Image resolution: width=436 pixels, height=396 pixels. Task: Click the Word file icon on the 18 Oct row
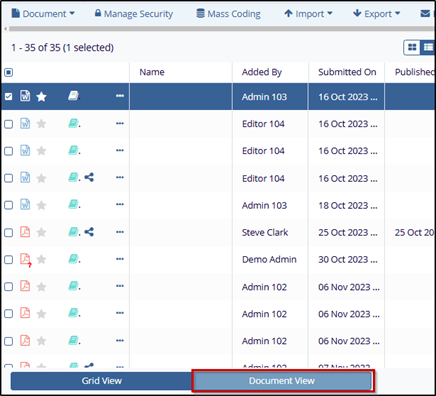click(25, 205)
